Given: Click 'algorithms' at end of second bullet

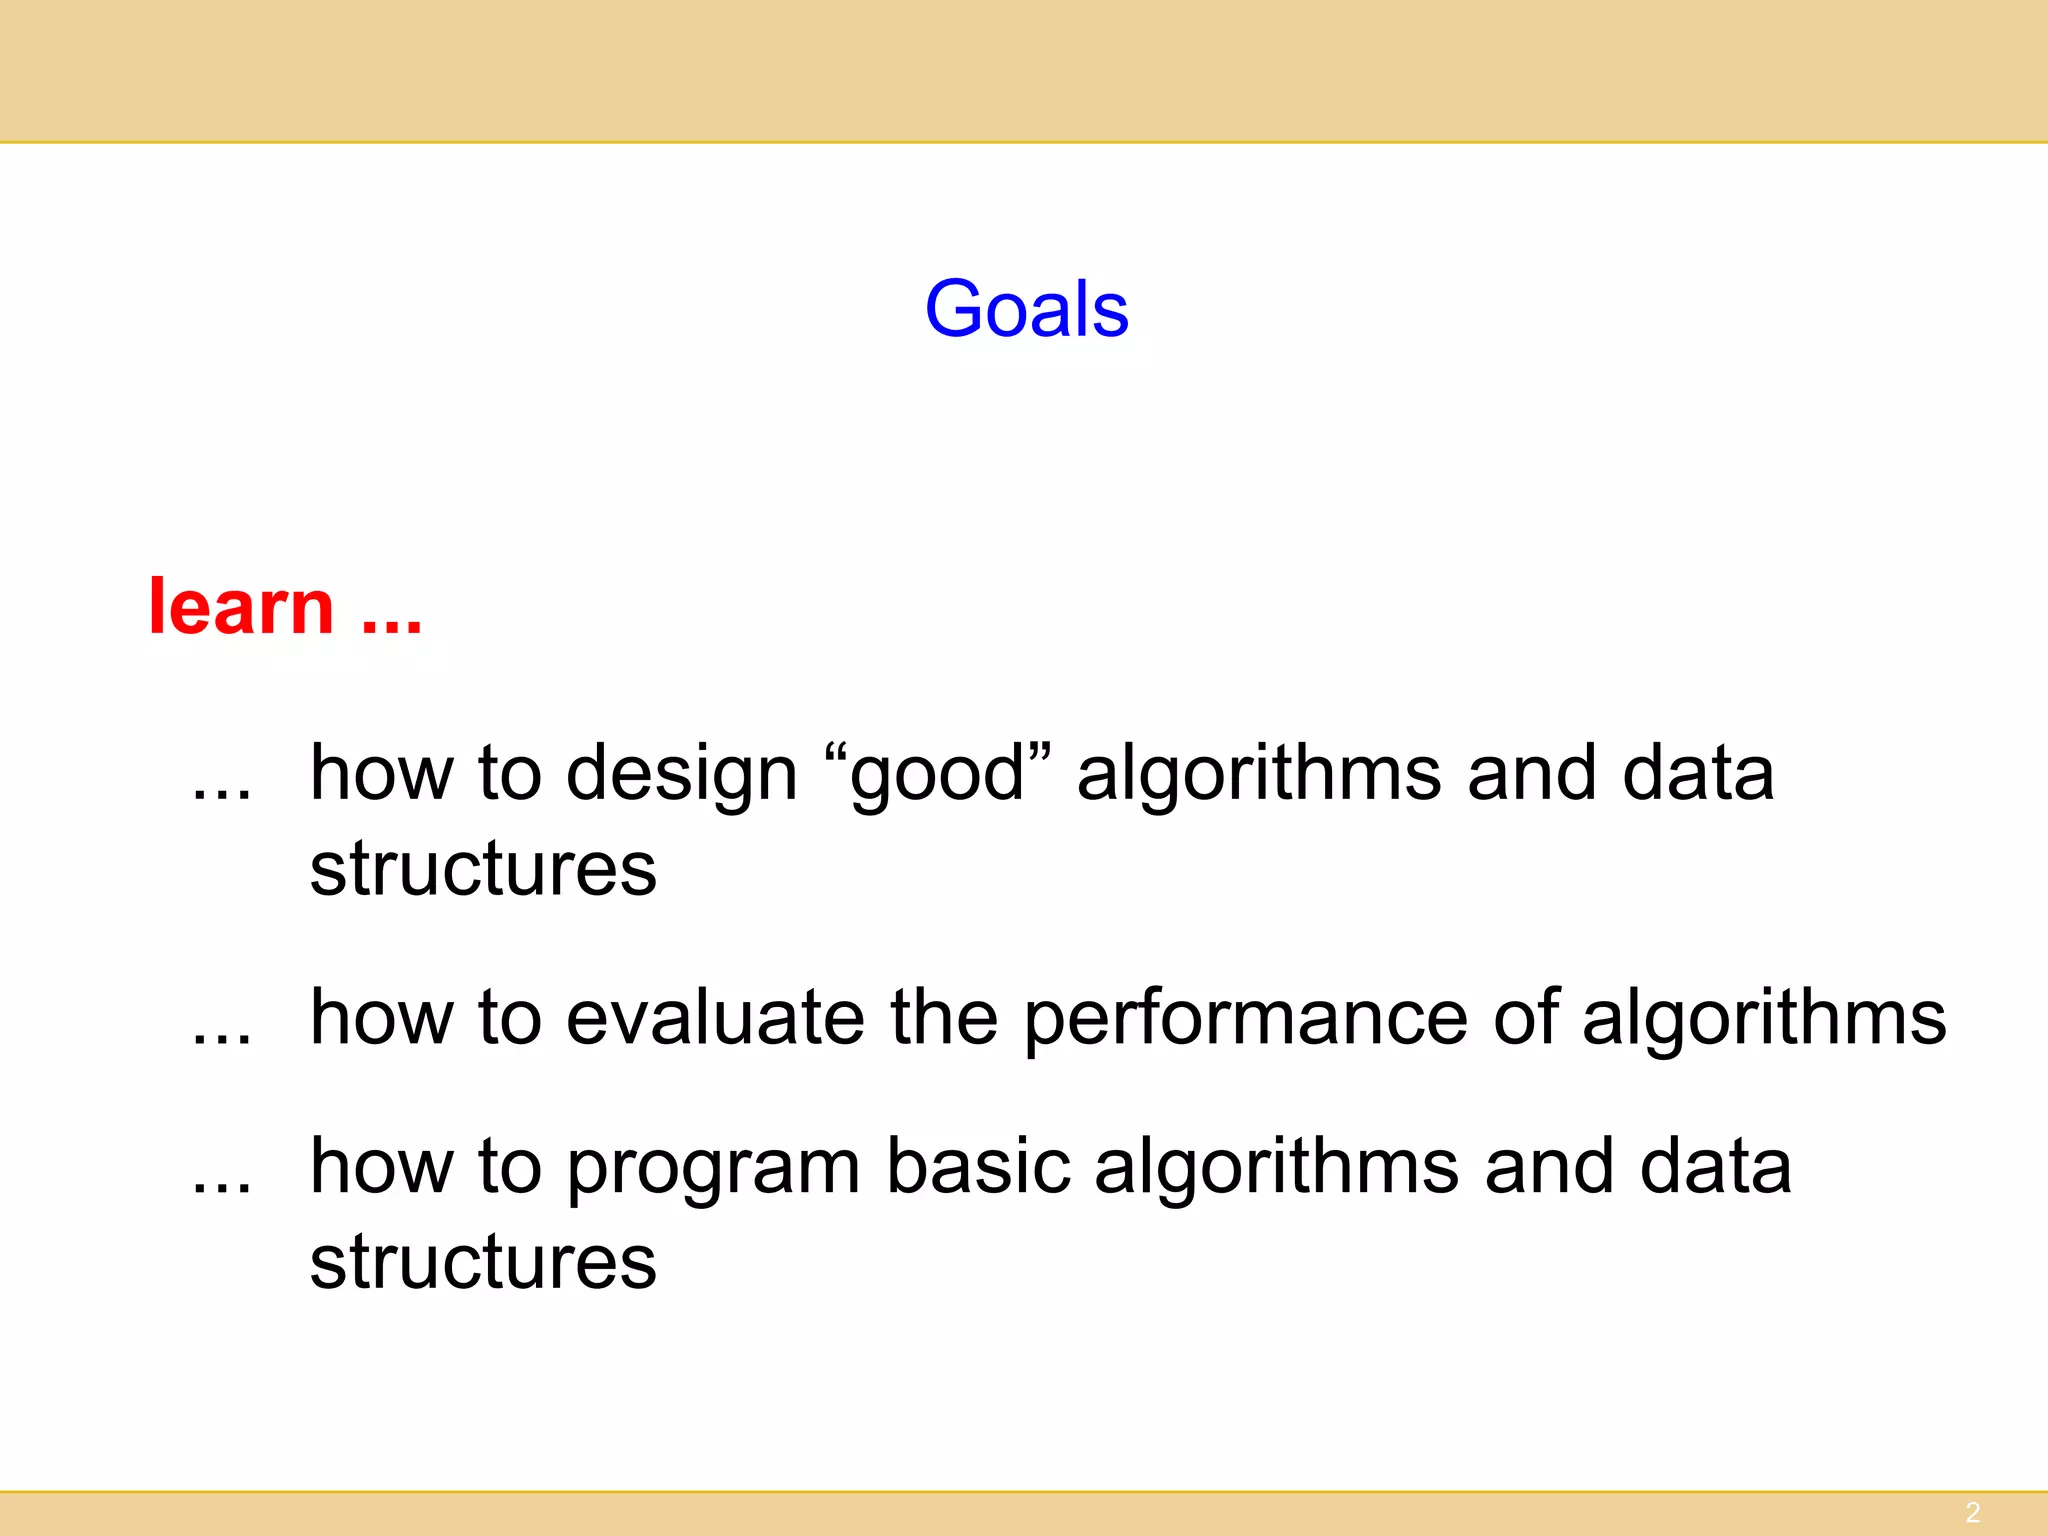Looking at the screenshot, I should [x=1764, y=1020].
